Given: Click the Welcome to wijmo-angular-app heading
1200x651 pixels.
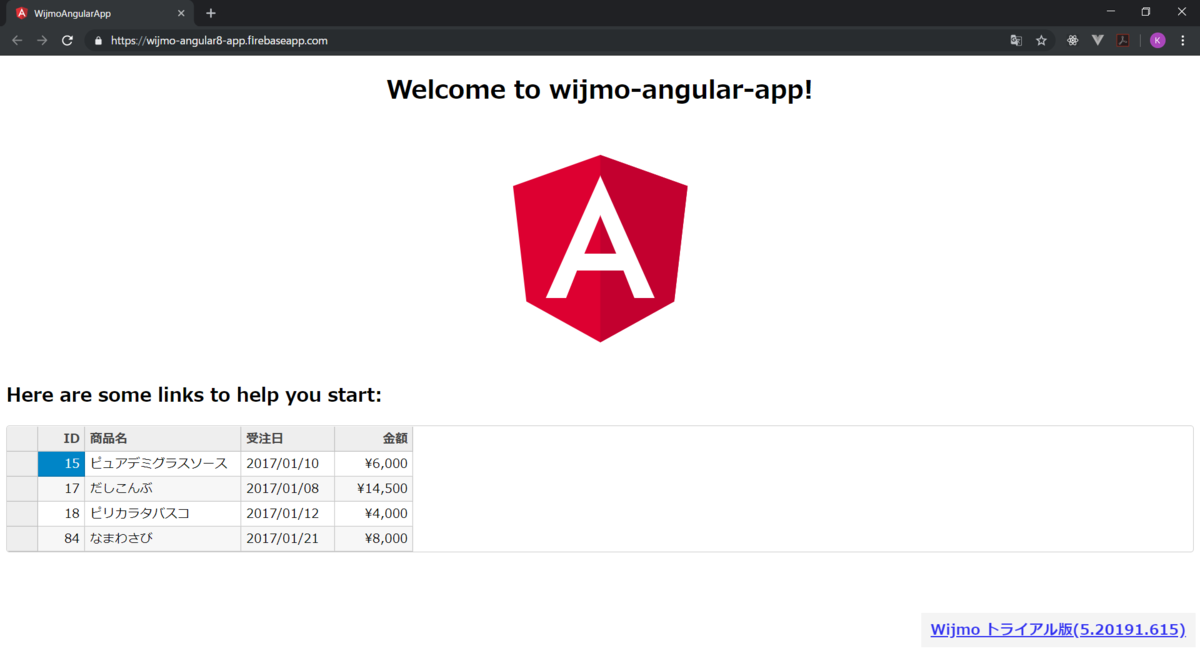Looking at the screenshot, I should [x=600, y=90].
